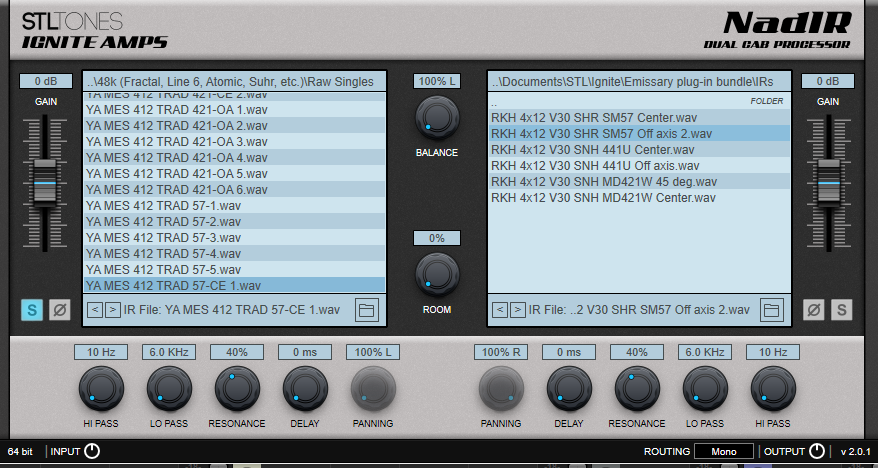Screen dimensions: 878x468
Task: Load previous IR file in right slot
Action: pos(499,310)
